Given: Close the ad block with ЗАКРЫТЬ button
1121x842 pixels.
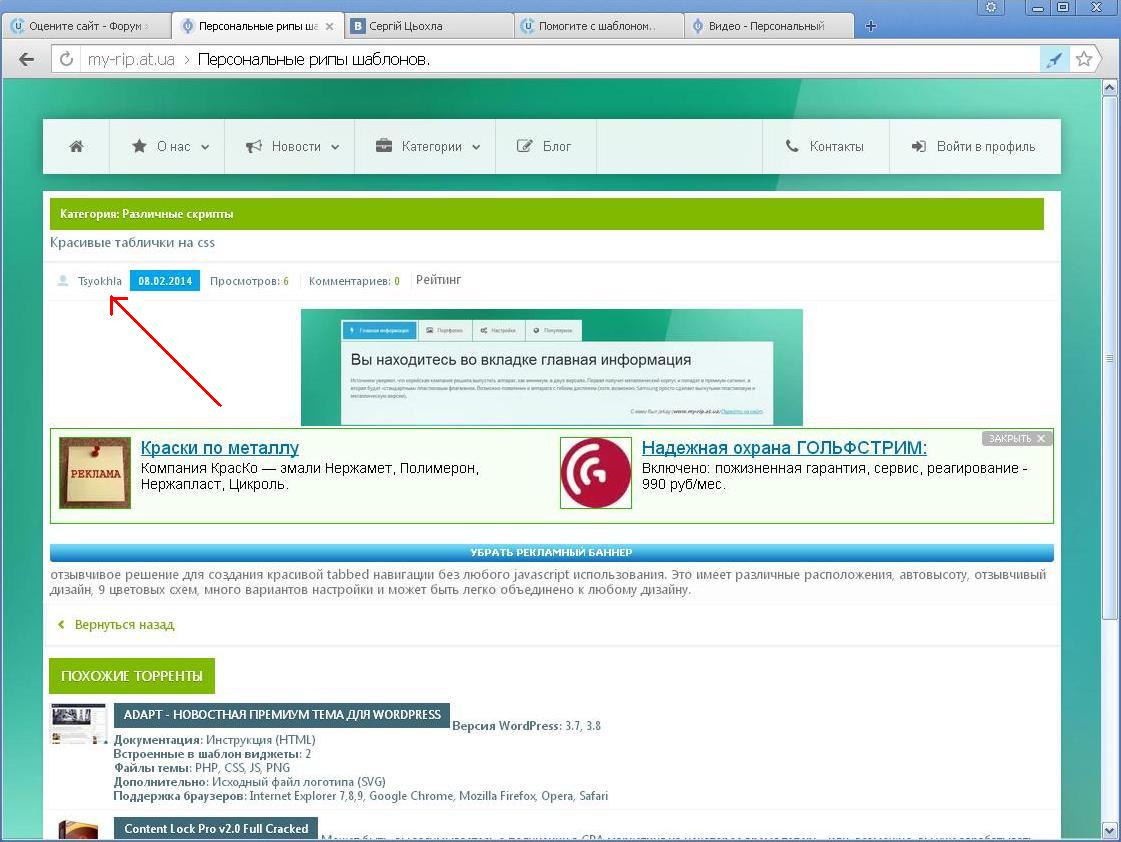Looking at the screenshot, I should point(1017,438).
